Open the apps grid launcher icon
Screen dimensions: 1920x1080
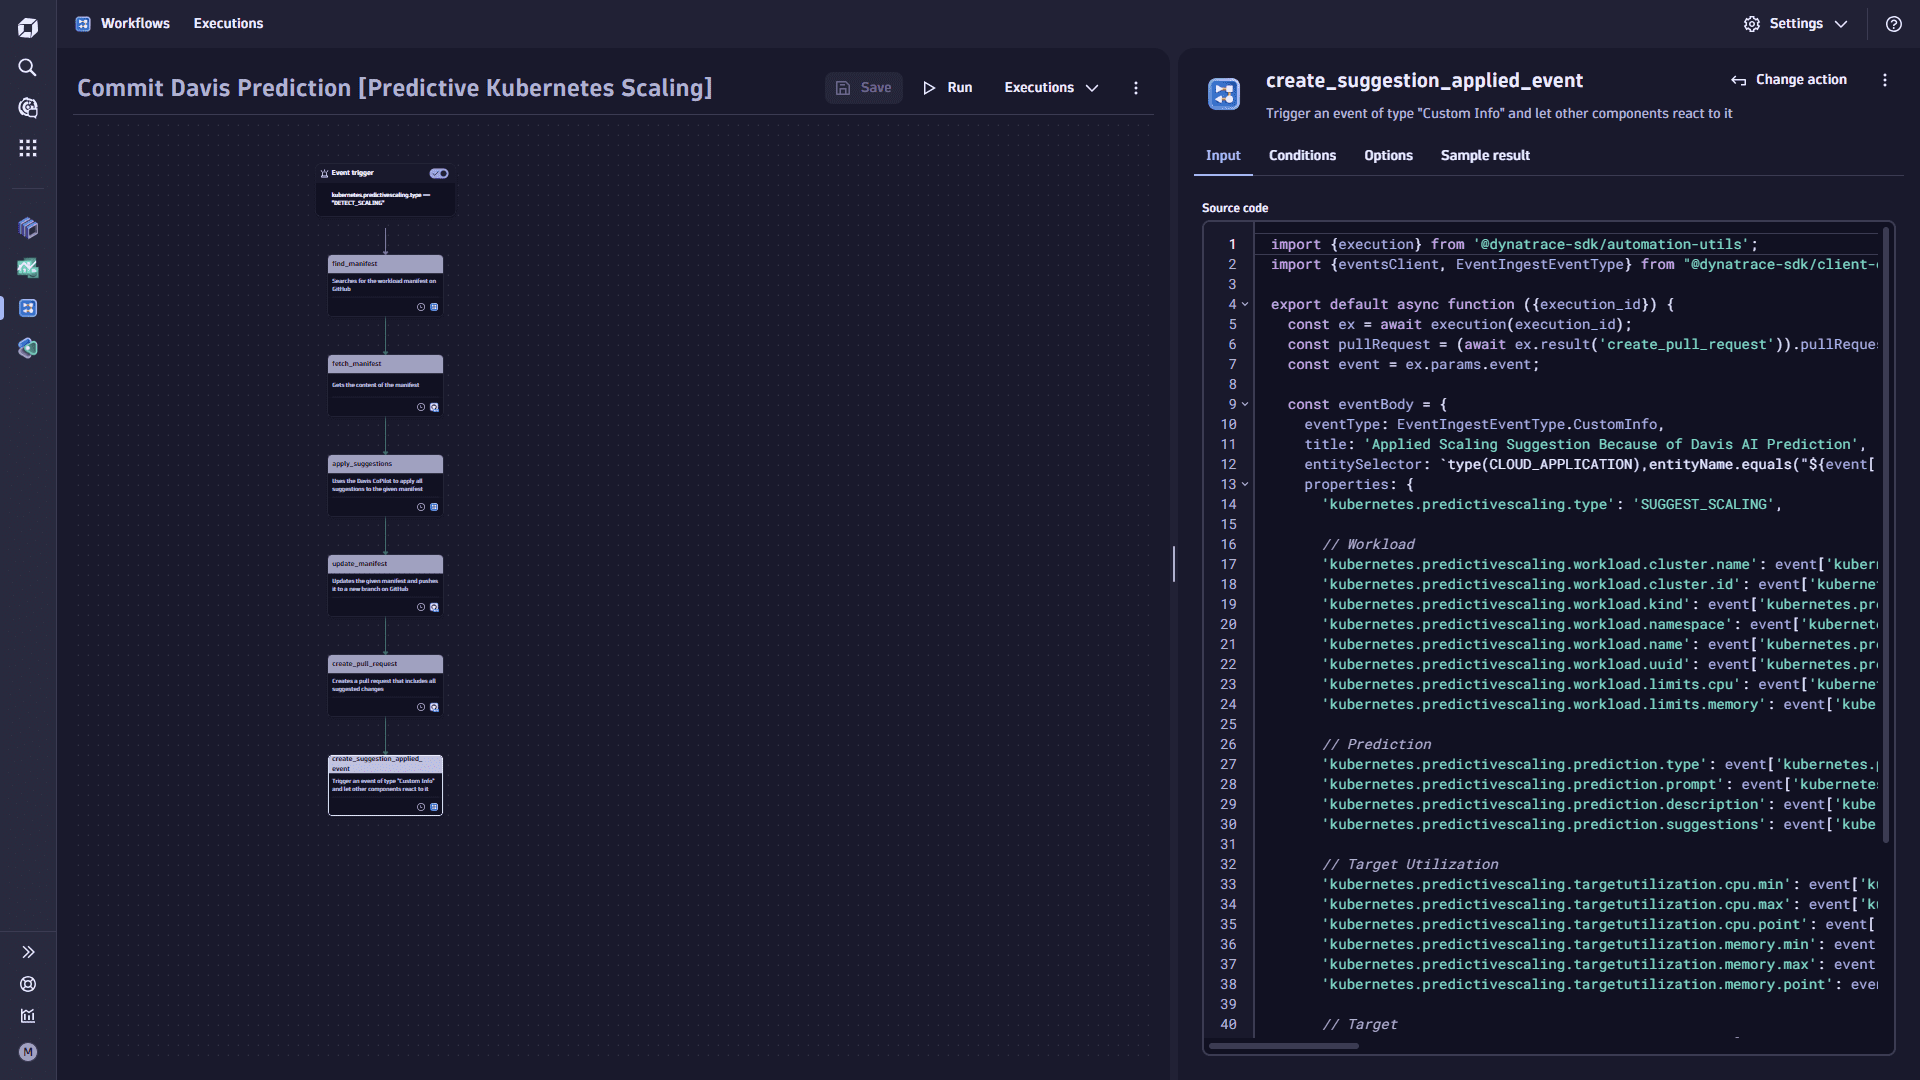28,148
